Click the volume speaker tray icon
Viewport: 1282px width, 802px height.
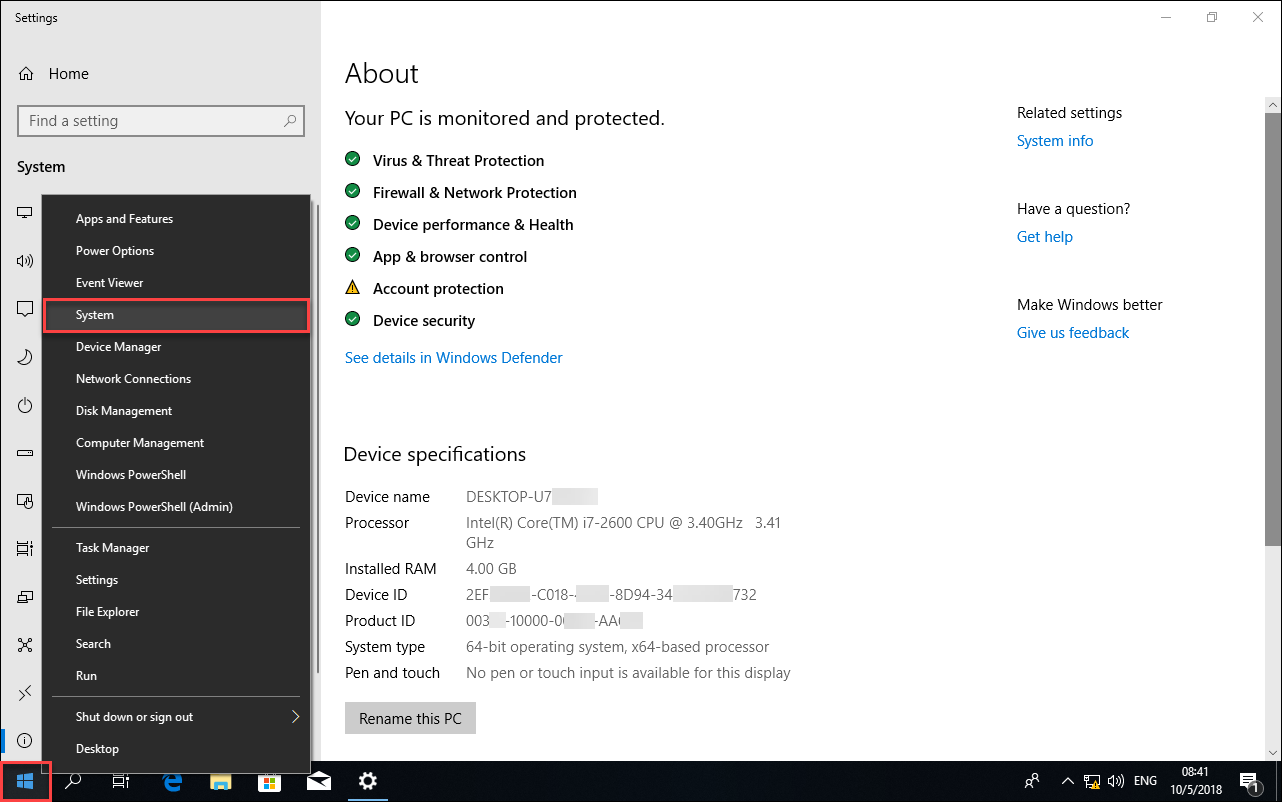1117,781
